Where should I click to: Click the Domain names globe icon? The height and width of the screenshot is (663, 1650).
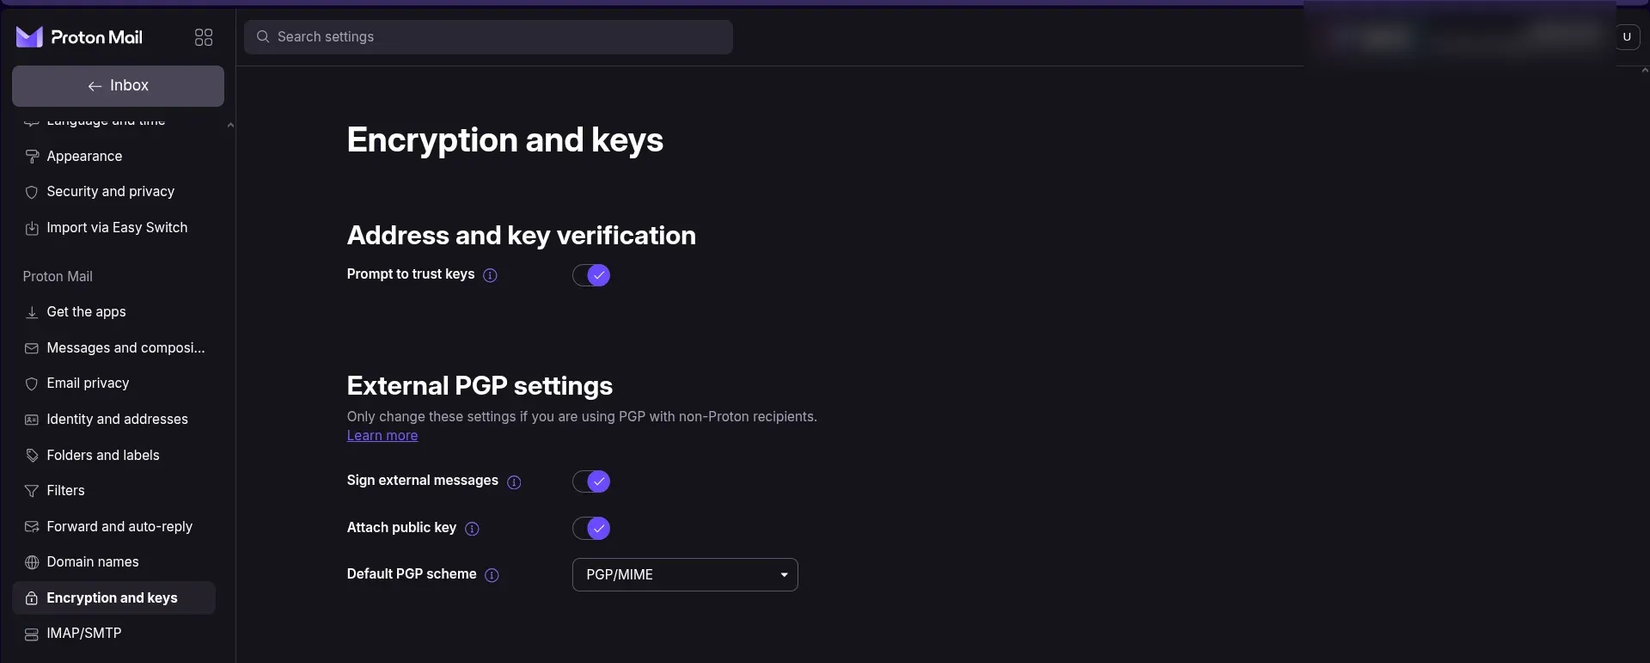coord(30,561)
